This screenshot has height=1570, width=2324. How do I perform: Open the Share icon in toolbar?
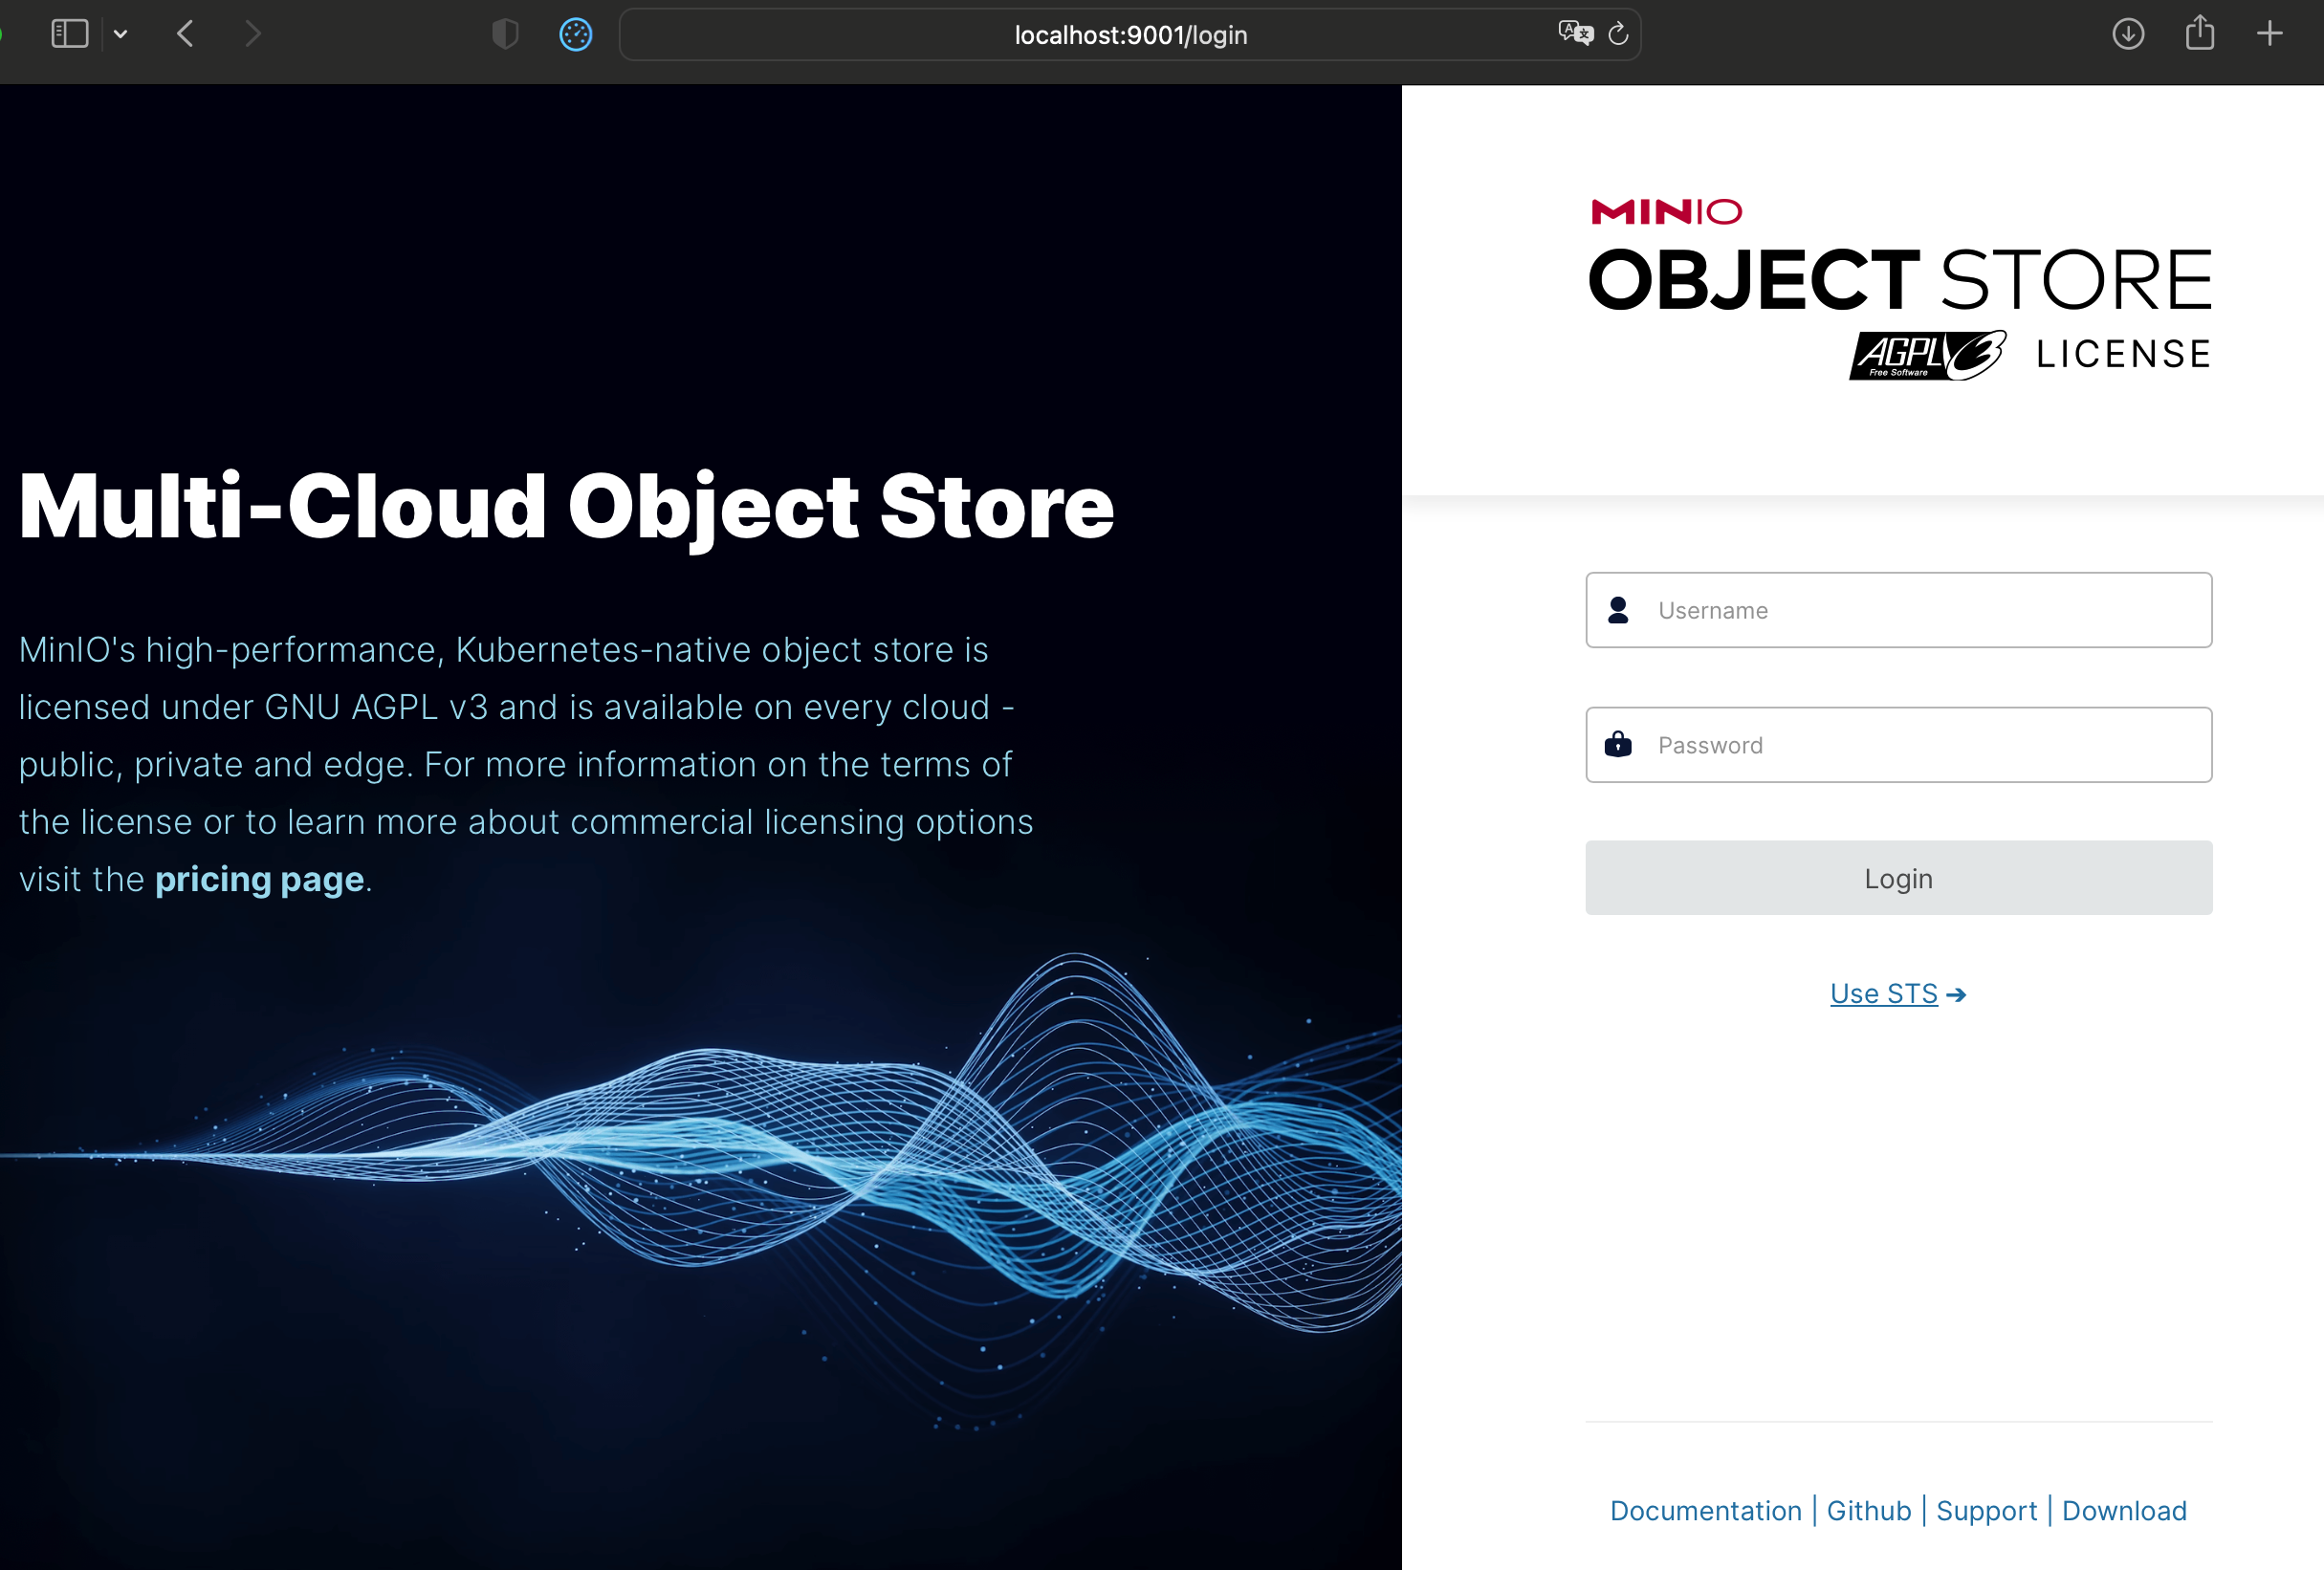click(x=2199, y=33)
